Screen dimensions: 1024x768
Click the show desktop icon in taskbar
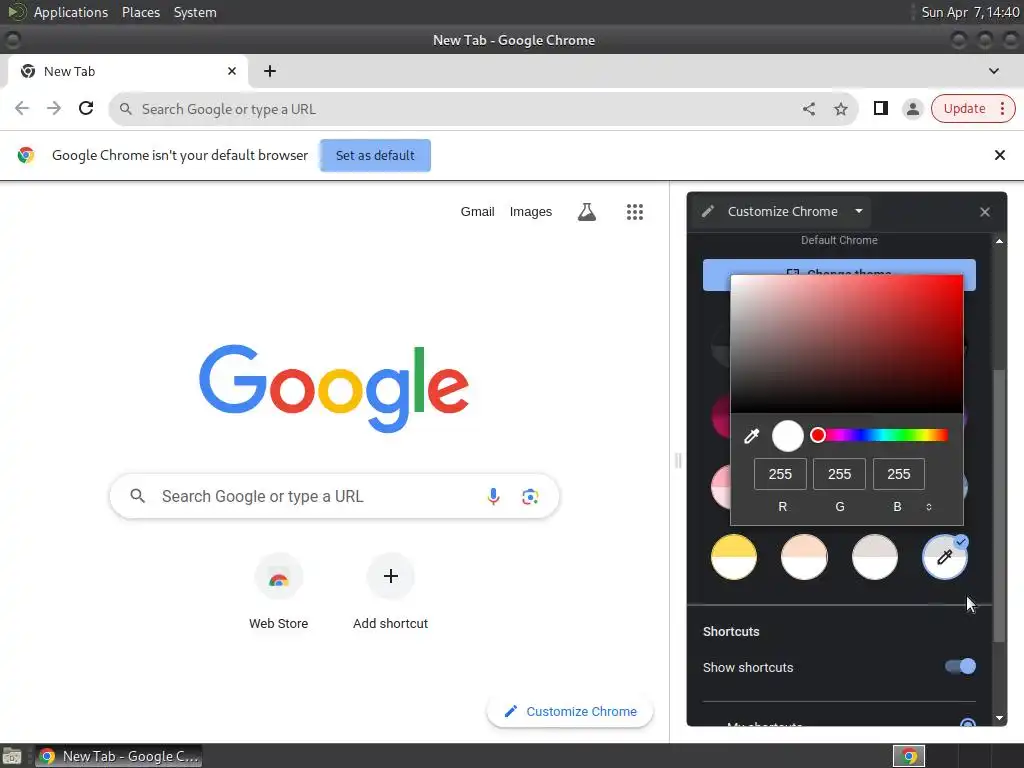pyautogui.click(x=12, y=756)
